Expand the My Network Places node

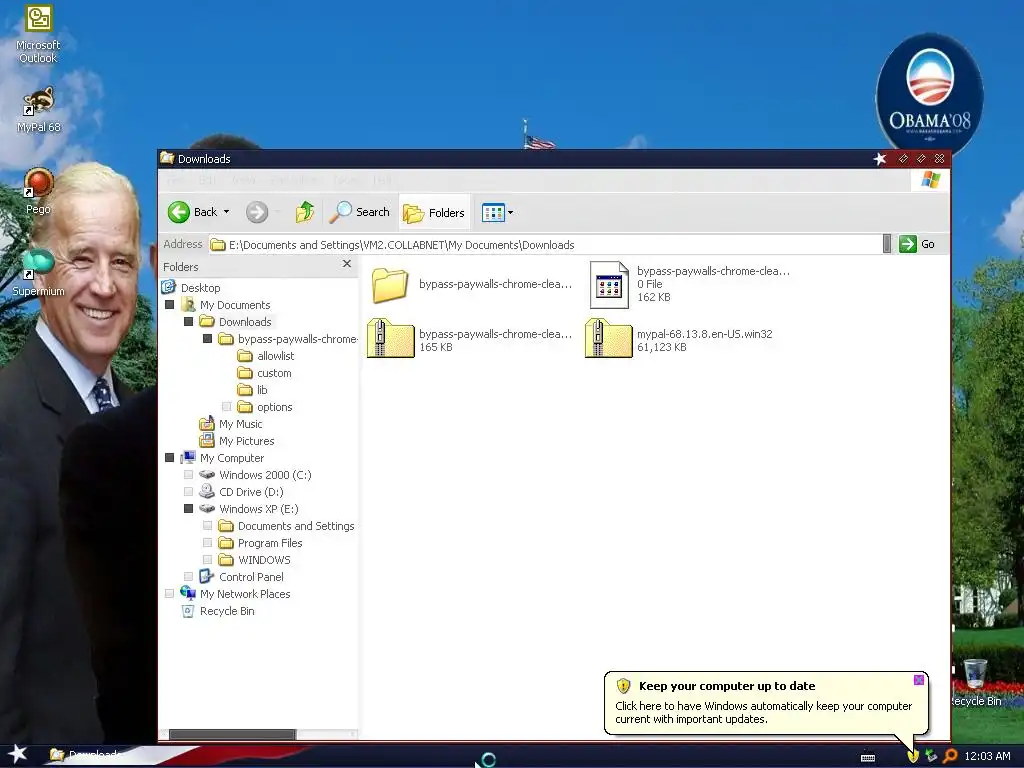click(x=170, y=594)
